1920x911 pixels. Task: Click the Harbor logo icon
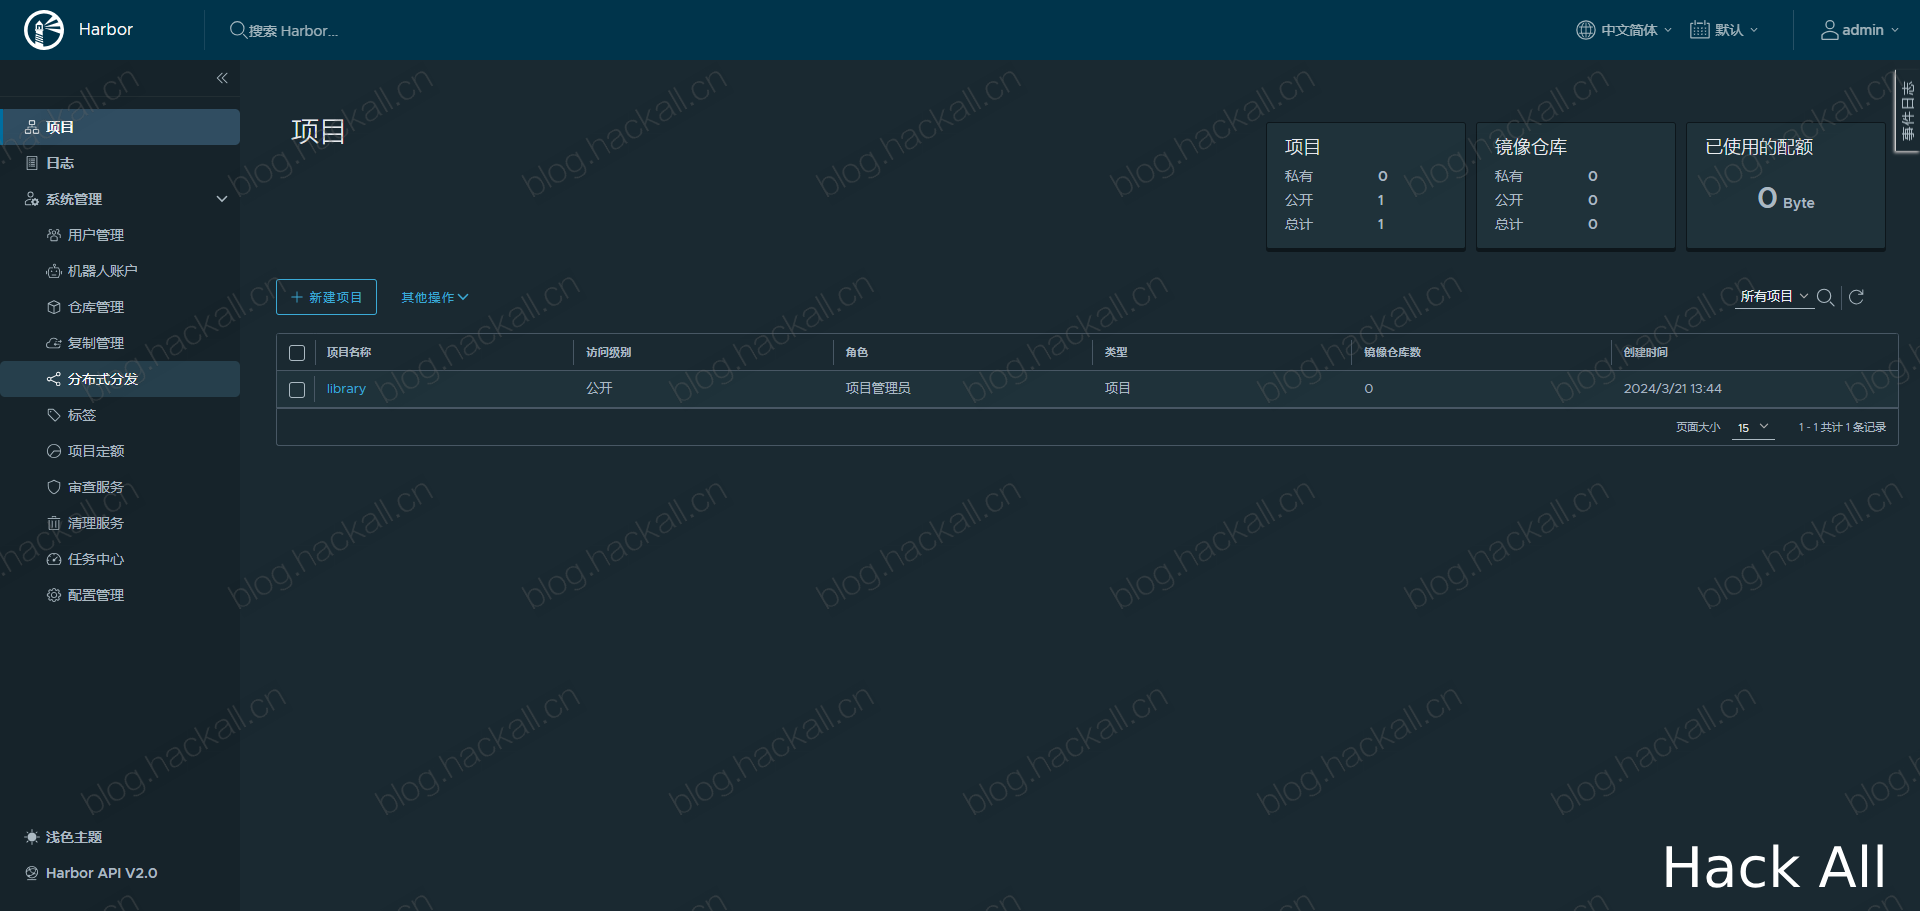pyautogui.click(x=44, y=30)
